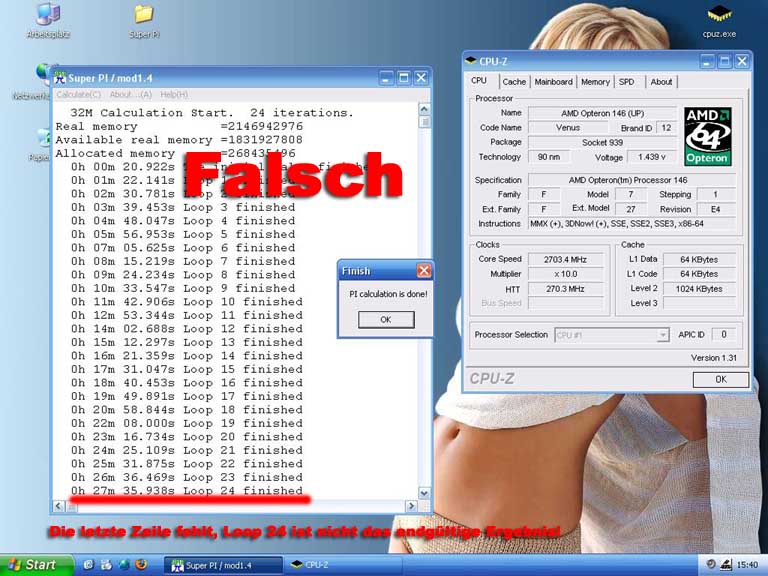Screen dimensions: 768x576
Task: Click the AMD 64 Opteron logo
Action: click(x=707, y=137)
